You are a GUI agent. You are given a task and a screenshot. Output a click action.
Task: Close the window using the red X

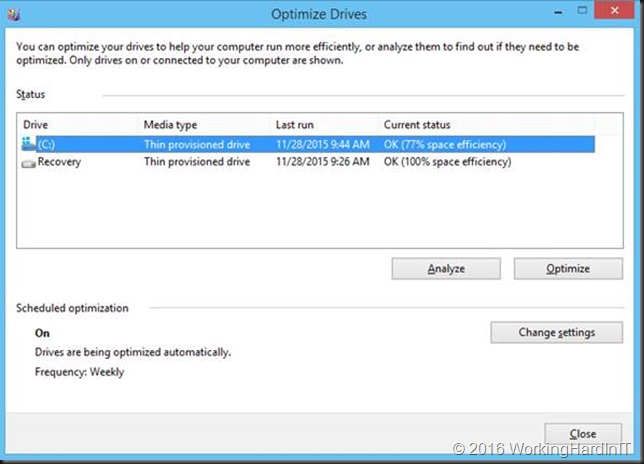pos(614,11)
